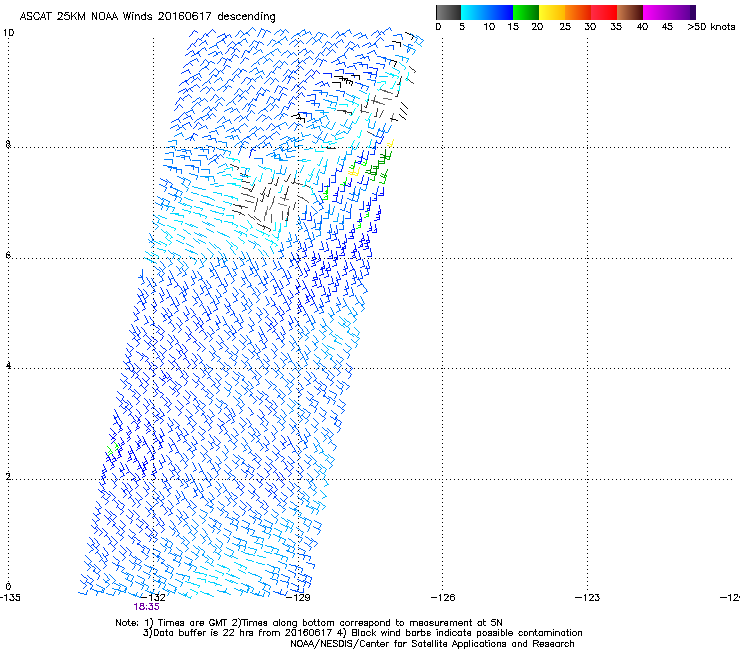
Task: Click the 'Times are GMT' note line
Action: (309, 623)
